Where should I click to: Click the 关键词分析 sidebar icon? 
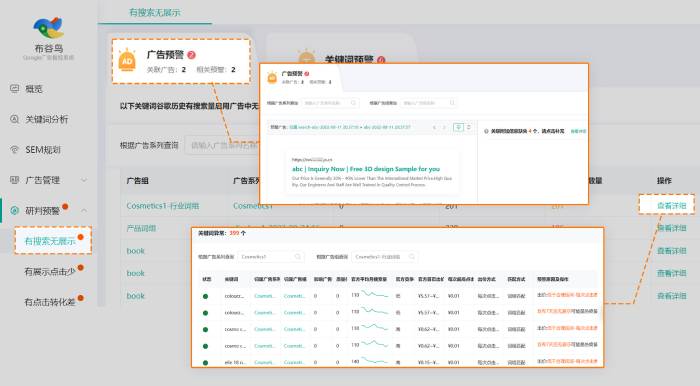click(x=15, y=119)
